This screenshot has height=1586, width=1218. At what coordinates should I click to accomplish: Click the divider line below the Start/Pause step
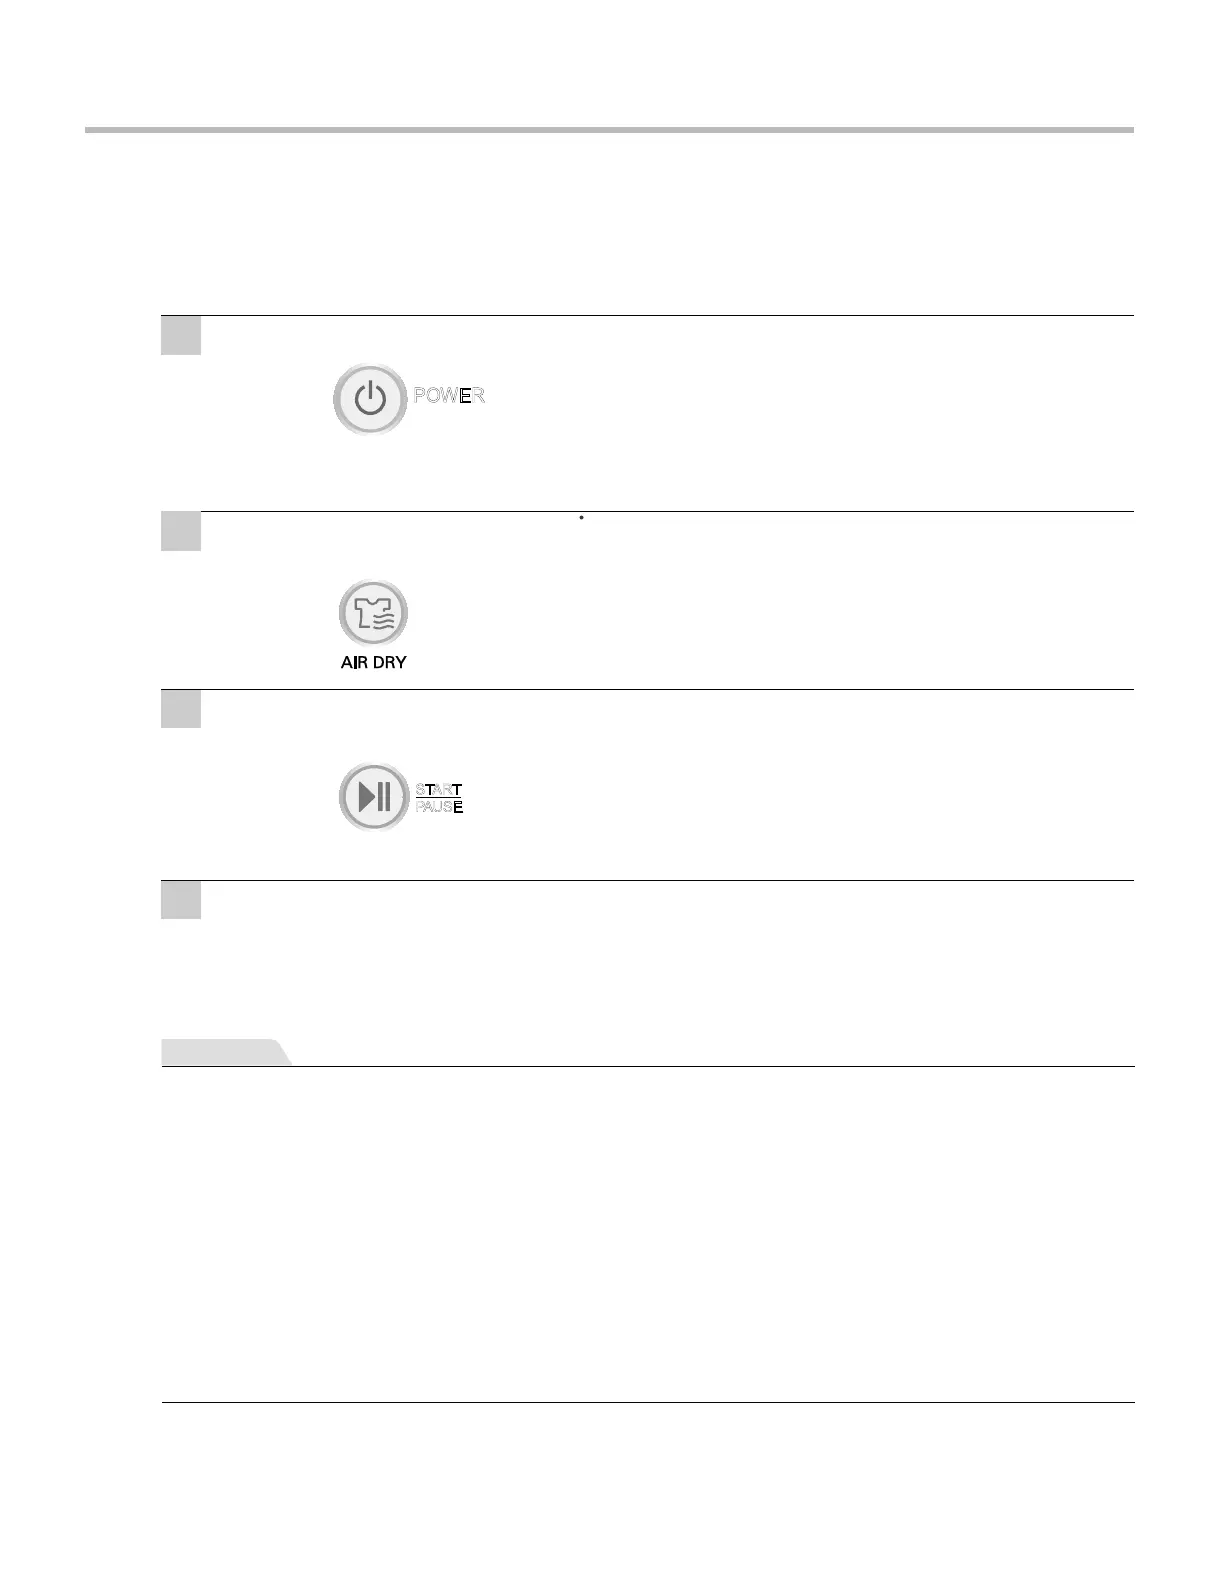[667, 881]
